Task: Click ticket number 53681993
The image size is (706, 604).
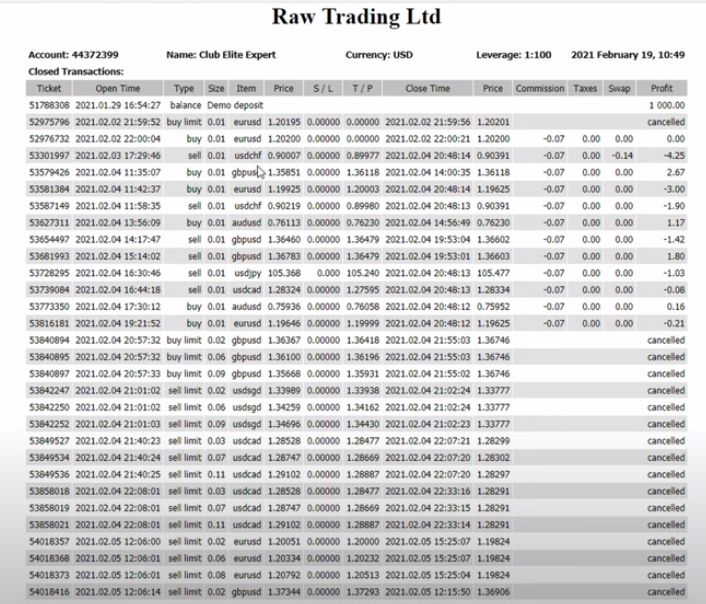Action: (x=50, y=256)
